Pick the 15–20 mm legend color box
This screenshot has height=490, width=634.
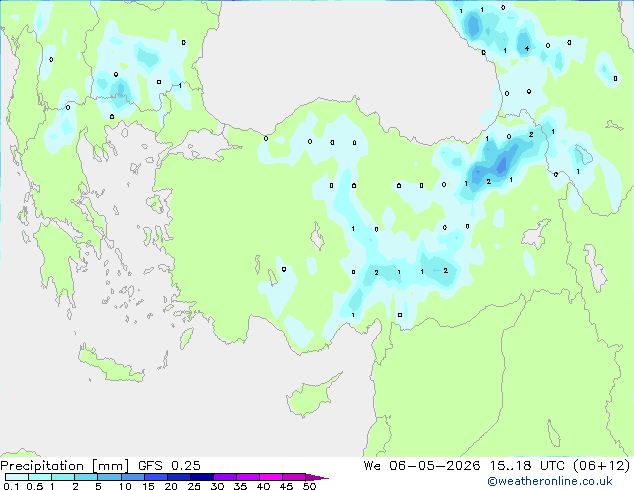click(155, 477)
